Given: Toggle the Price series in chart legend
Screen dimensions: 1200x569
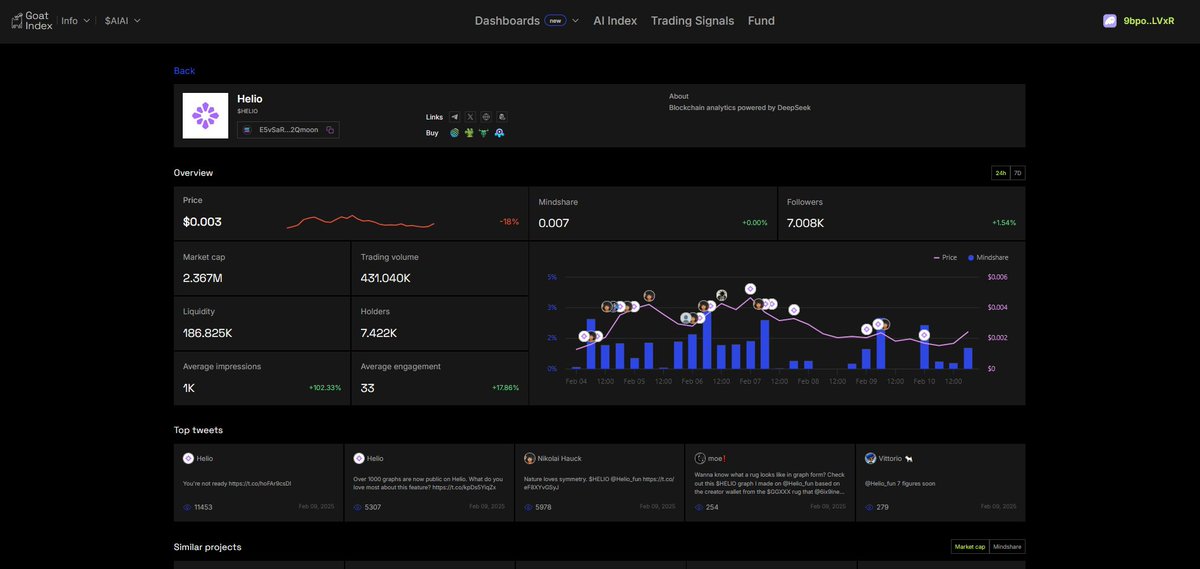Looking at the screenshot, I should coord(945,257).
